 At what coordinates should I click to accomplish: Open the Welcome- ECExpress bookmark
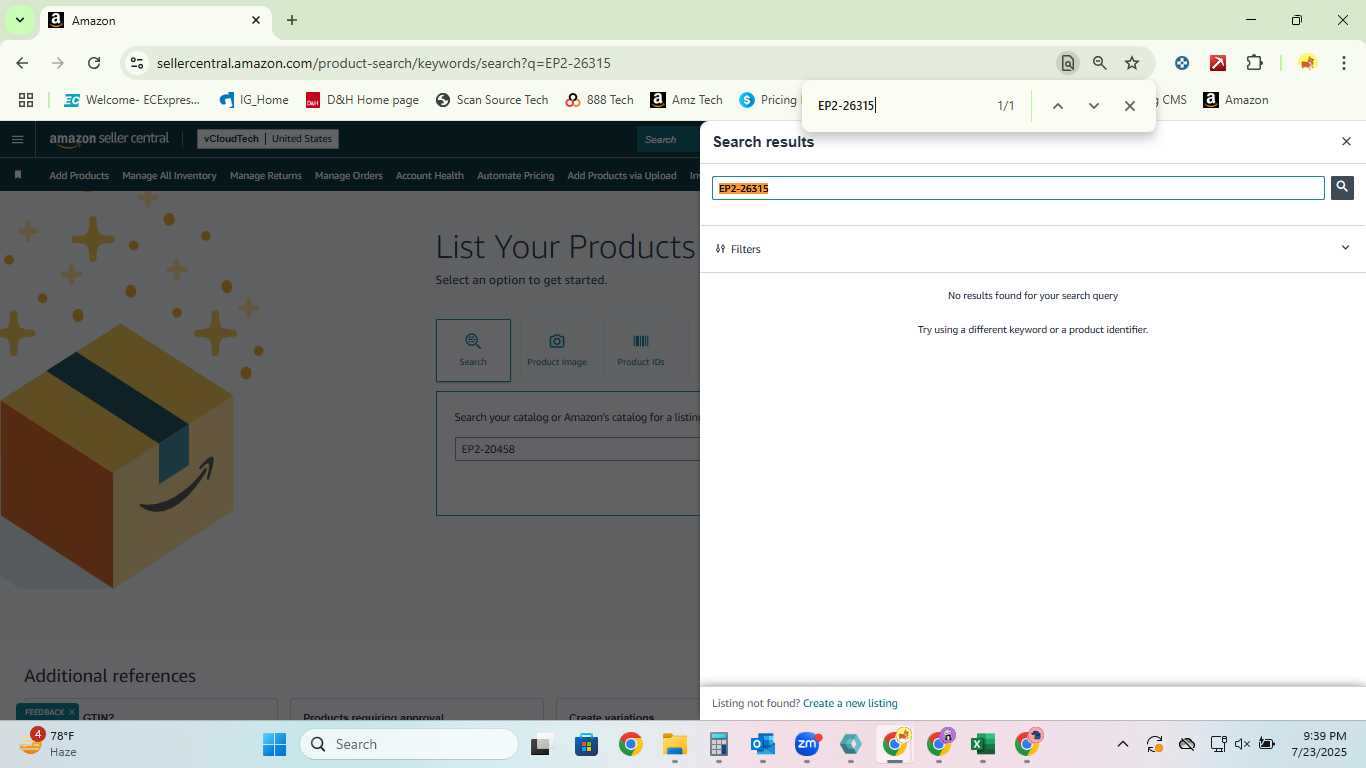[x=131, y=100]
